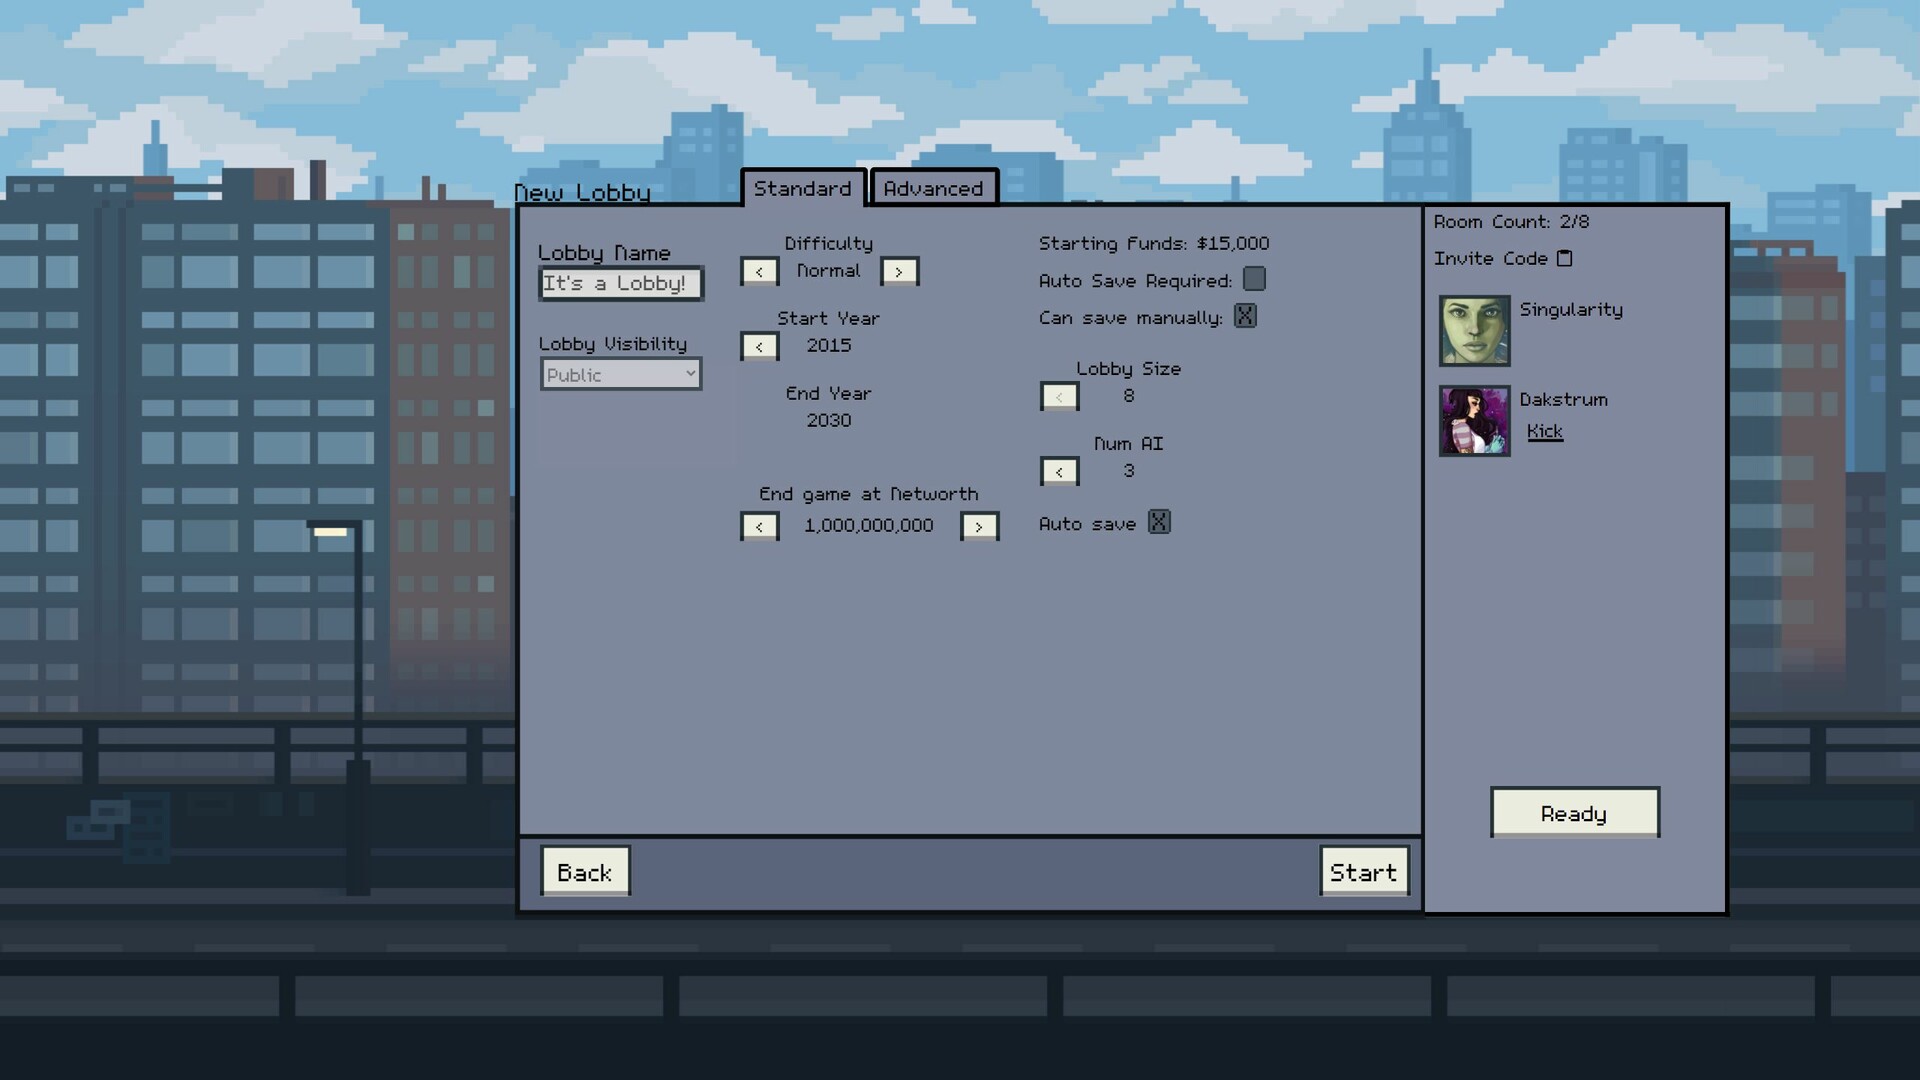This screenshot has height=1080, width=1920.
Task: Click the left arrow to decrease difficulty
Action: [x=760, y=270]
